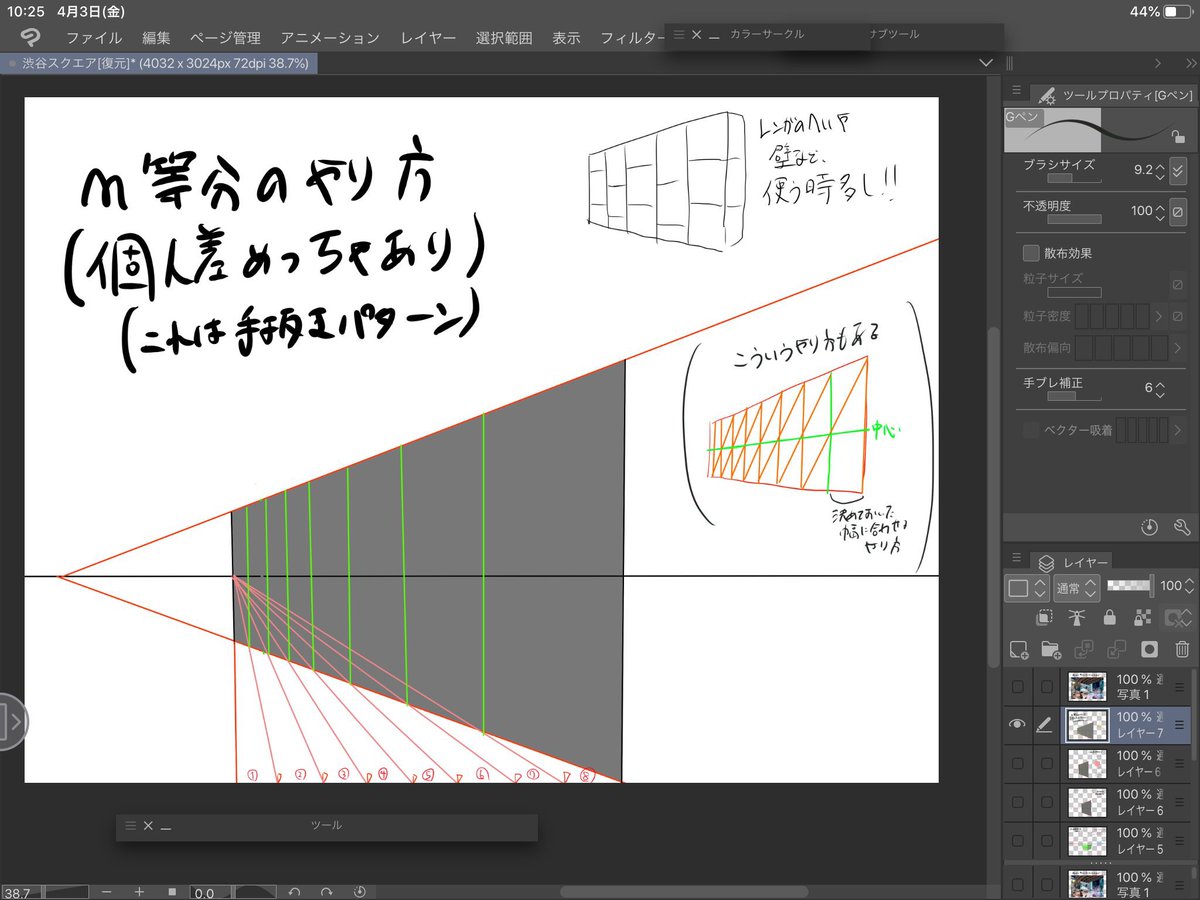1200x900 pixels.
Task: Select the 渋谷スクエア document tab
Action: [x=160, y=62]
